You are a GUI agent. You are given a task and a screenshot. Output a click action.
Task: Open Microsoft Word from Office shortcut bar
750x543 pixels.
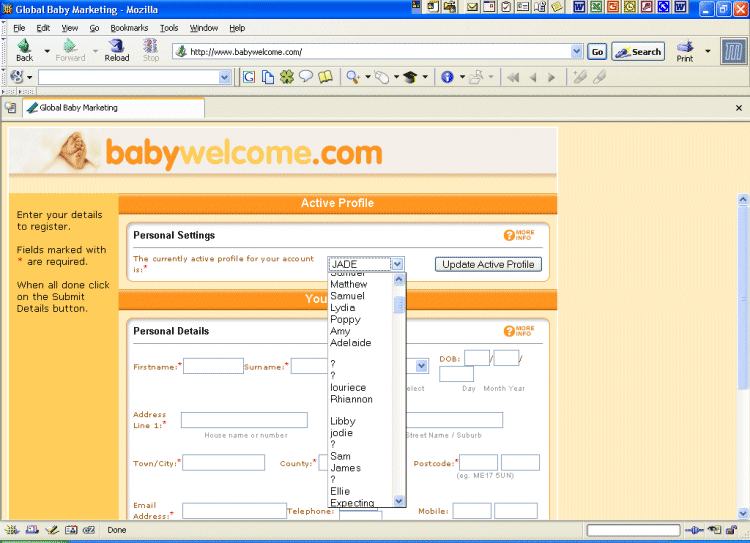coord(579,7)
